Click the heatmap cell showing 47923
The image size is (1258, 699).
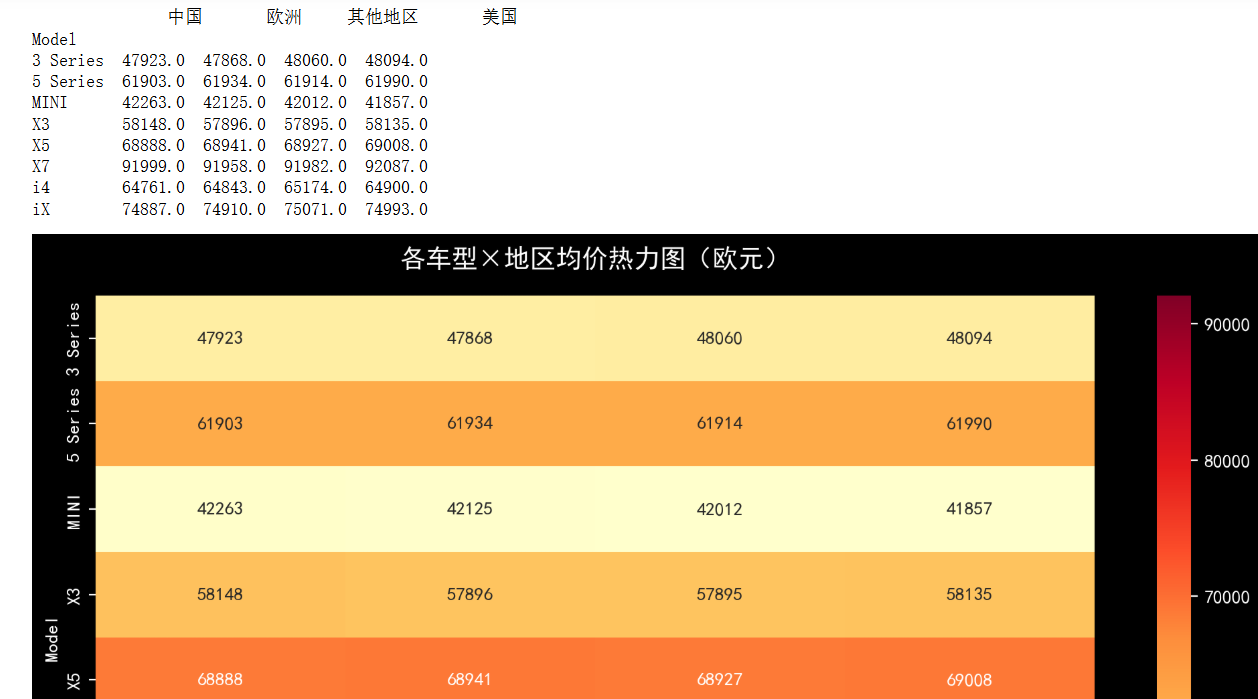[220, 338]
